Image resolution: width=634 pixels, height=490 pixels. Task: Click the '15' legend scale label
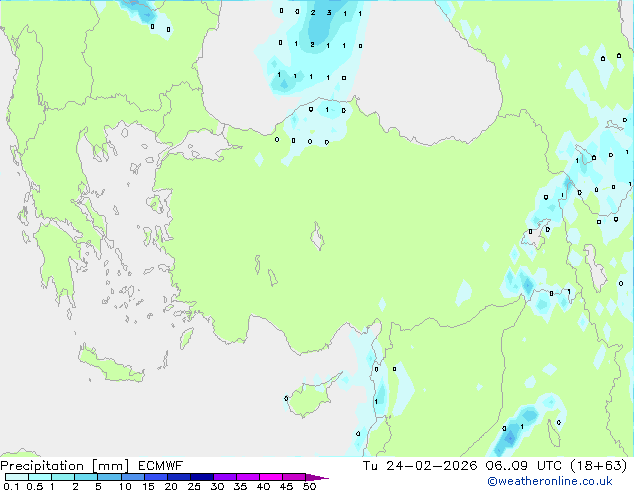[x=148, y=486]
